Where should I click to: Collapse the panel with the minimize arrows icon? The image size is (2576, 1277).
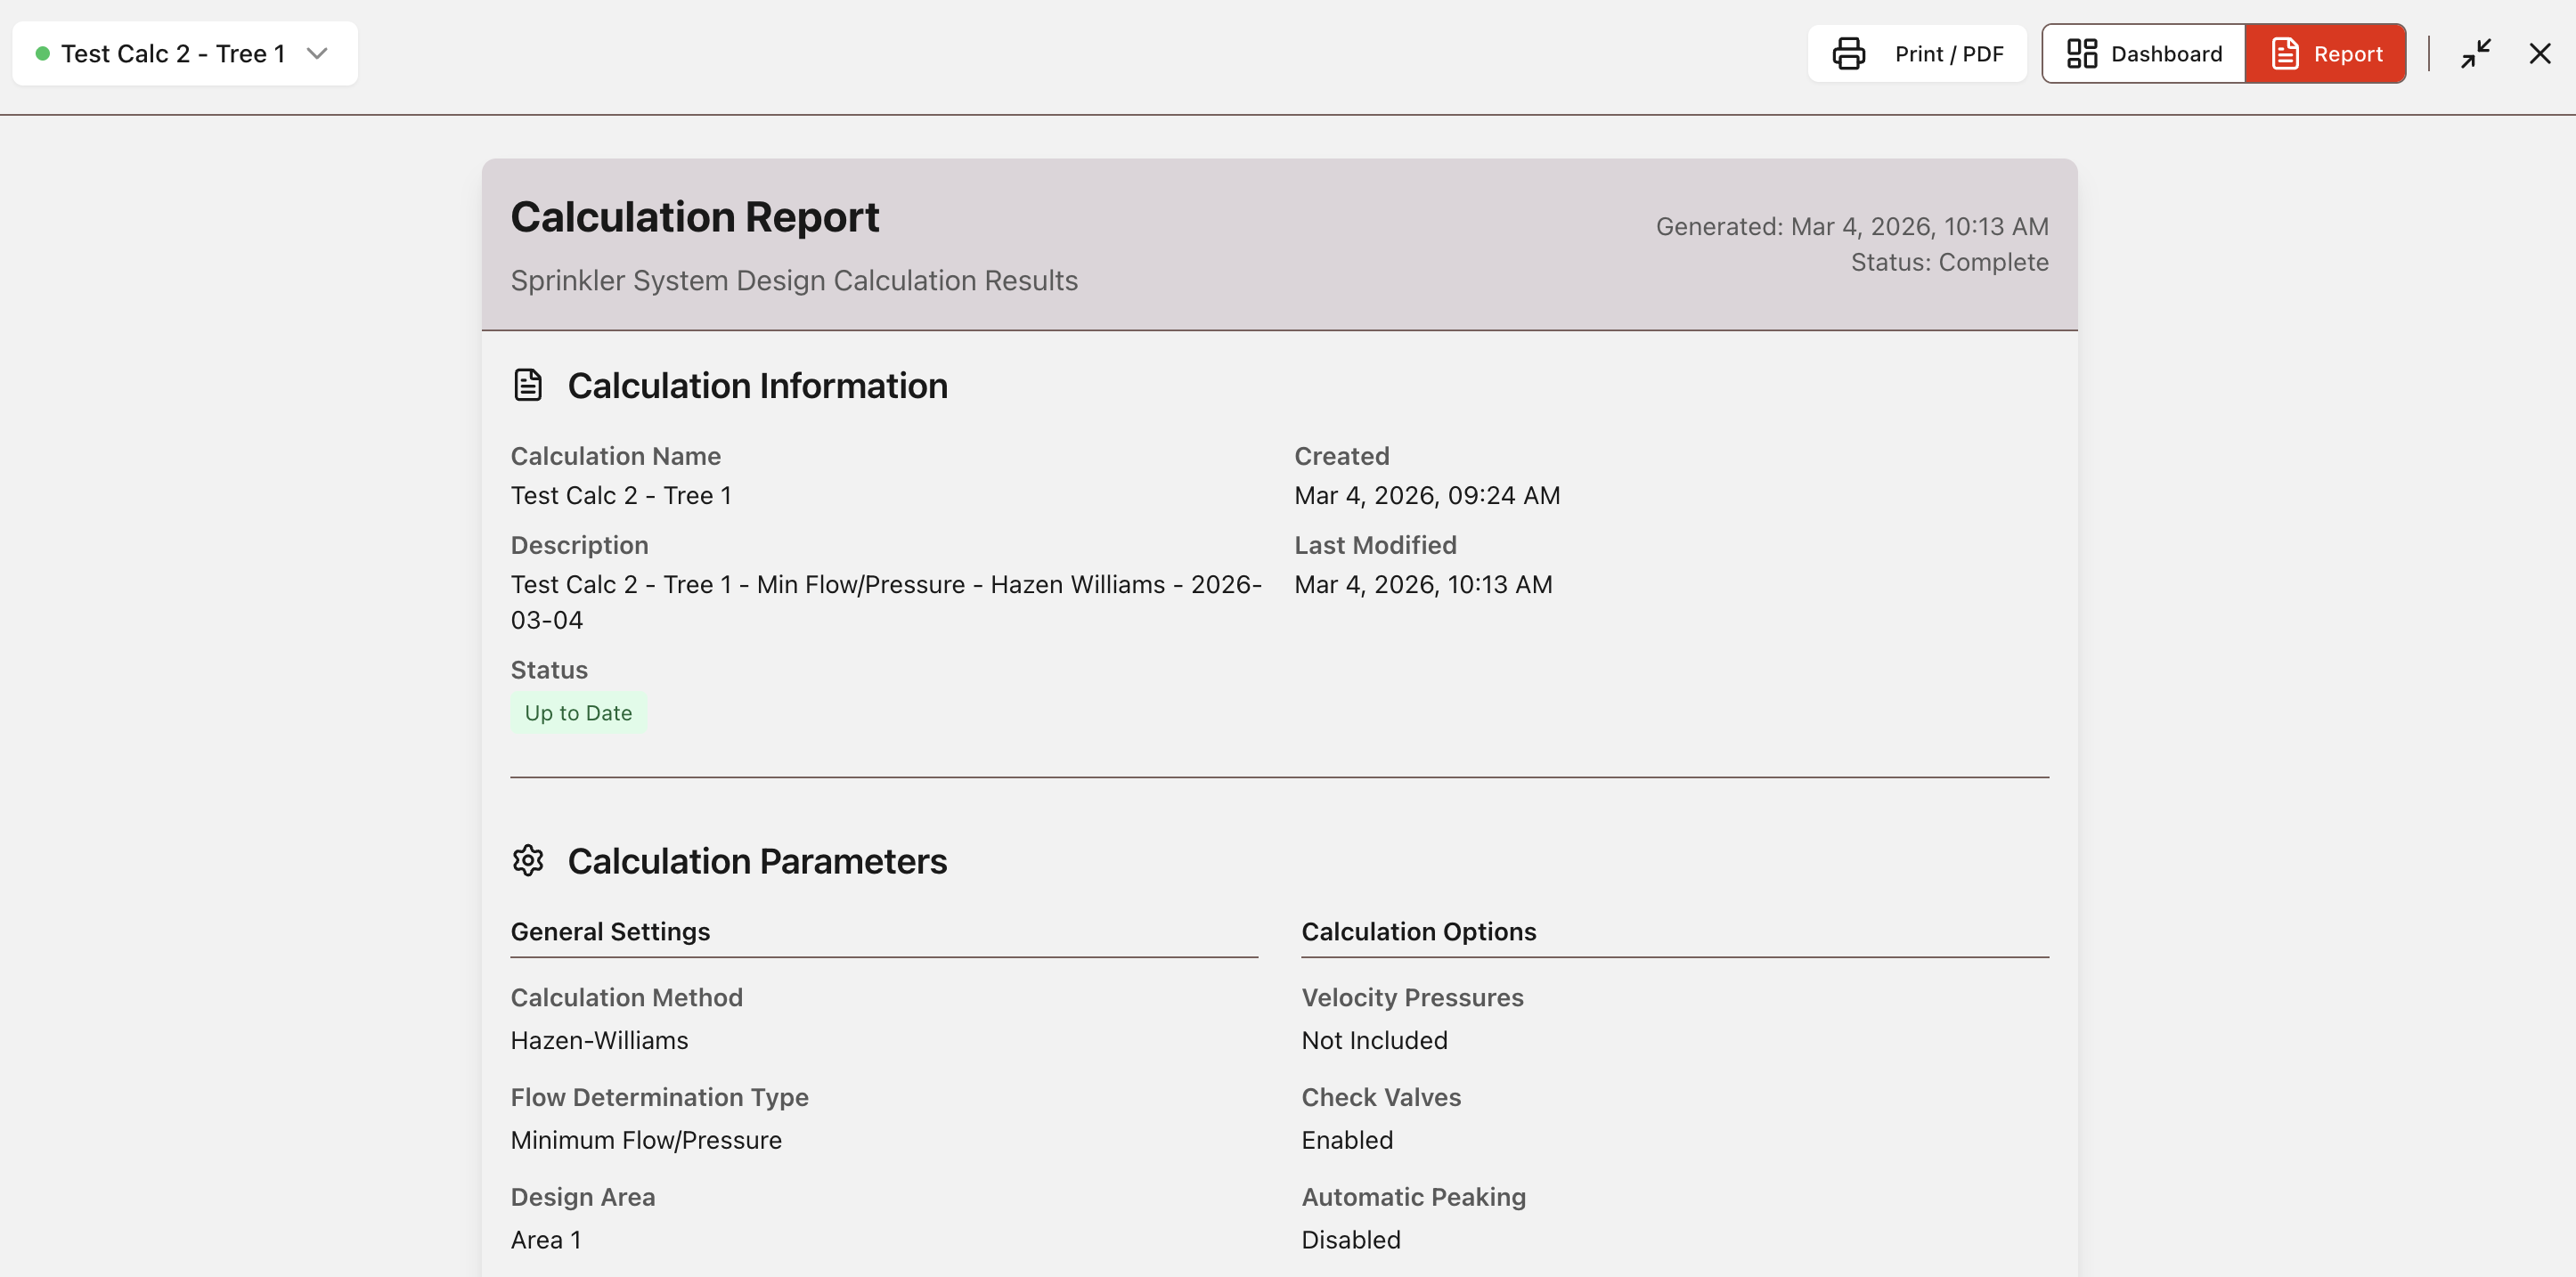2475,54
